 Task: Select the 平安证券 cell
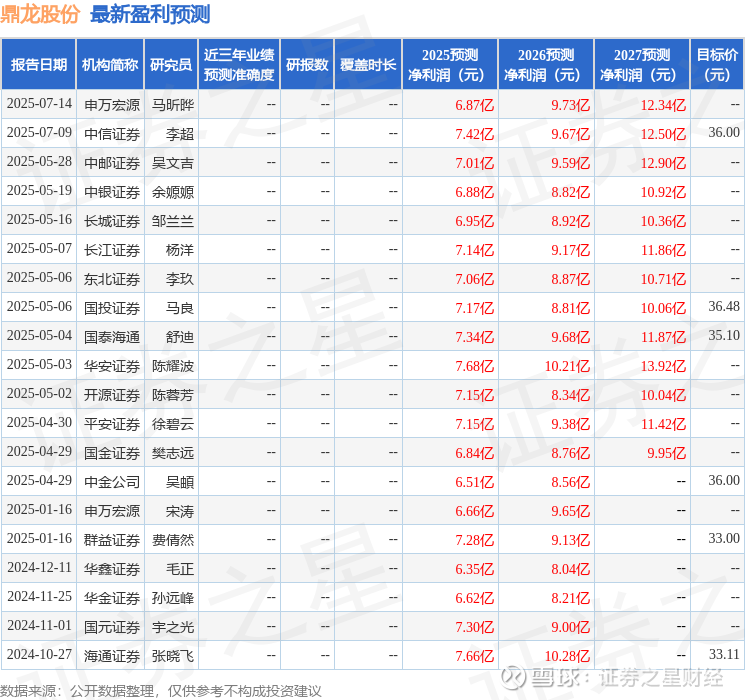tap(112, 424)
